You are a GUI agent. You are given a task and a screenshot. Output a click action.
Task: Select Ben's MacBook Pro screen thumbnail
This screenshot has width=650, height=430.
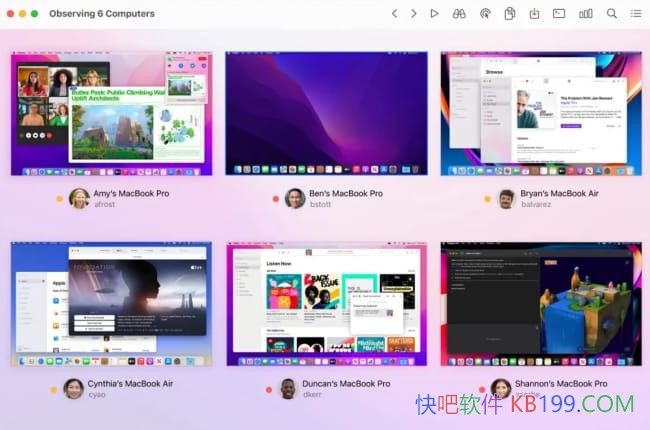(x=326, y=114)
